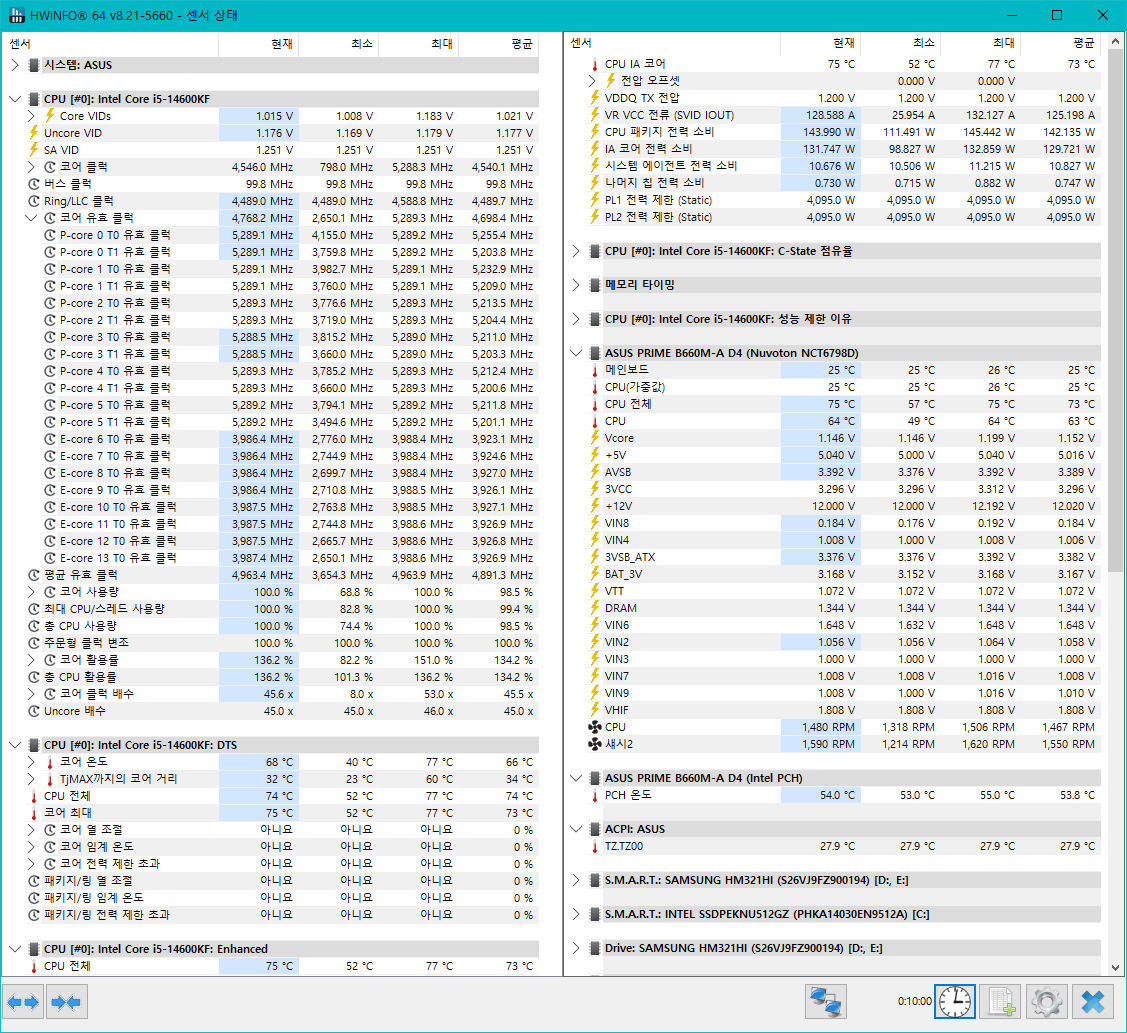1127x1033 pixels.
Task: Click 0:10:00 elapsed time text
Action: [914, 1001]
